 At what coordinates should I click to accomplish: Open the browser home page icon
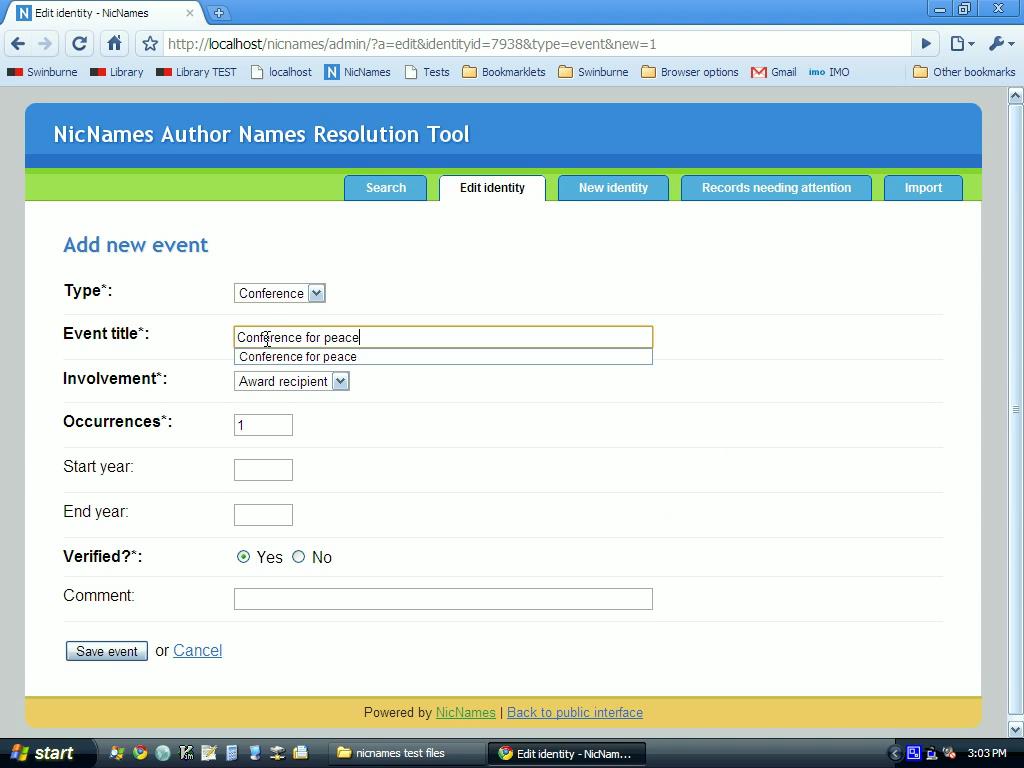pyautogui.click(x=114, y=44)
